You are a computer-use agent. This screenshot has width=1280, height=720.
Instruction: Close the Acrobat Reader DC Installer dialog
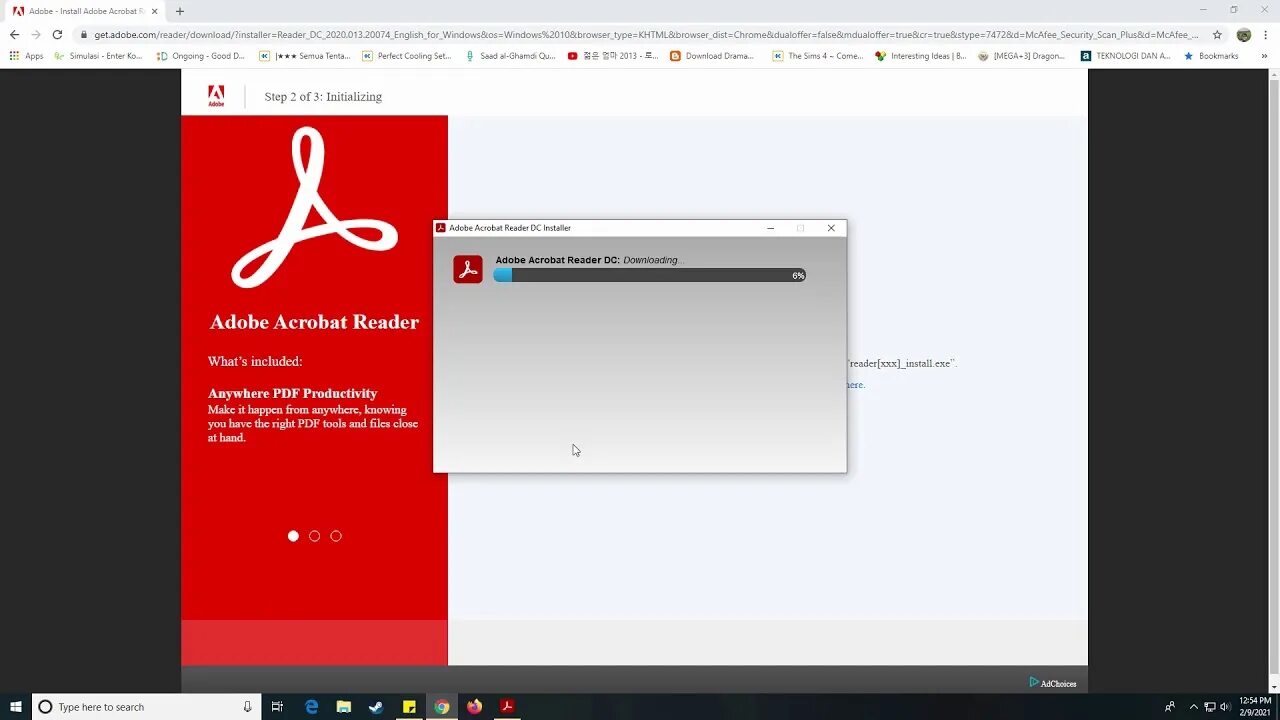831,228
